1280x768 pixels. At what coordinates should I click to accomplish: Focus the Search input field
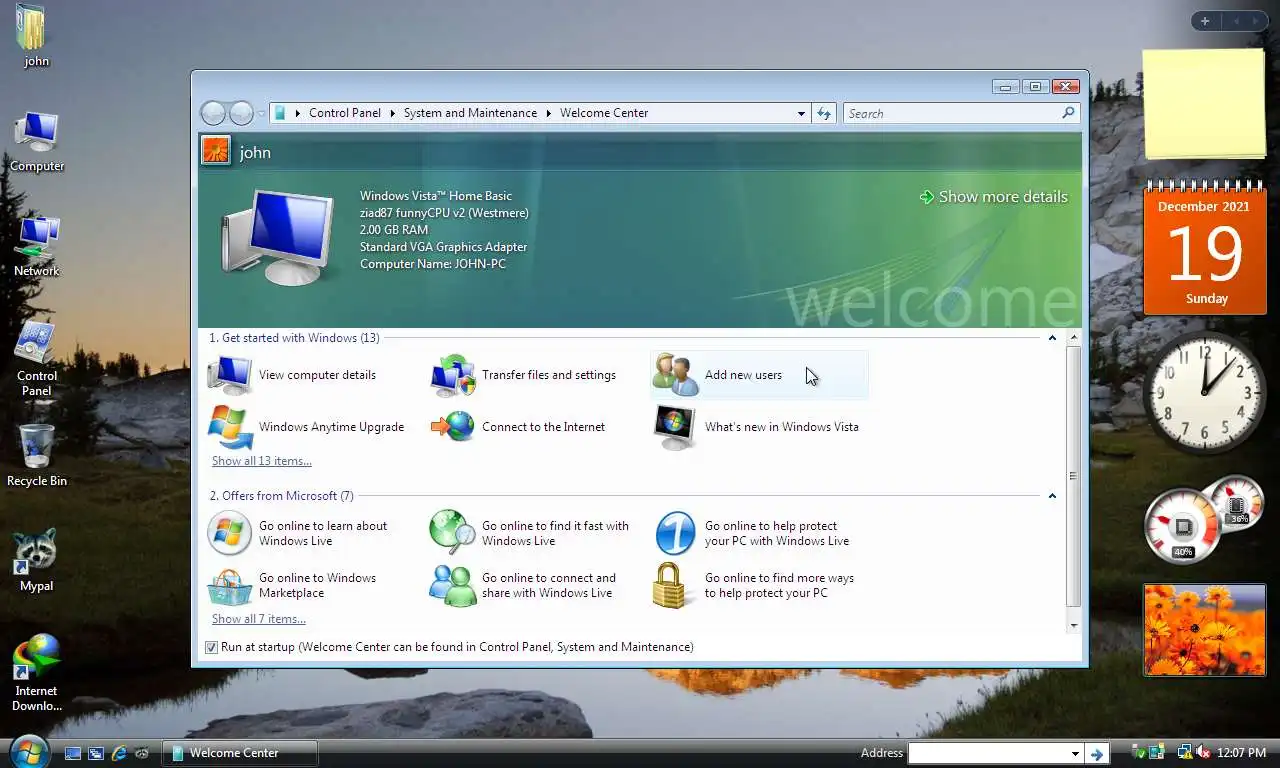point(950,113)
